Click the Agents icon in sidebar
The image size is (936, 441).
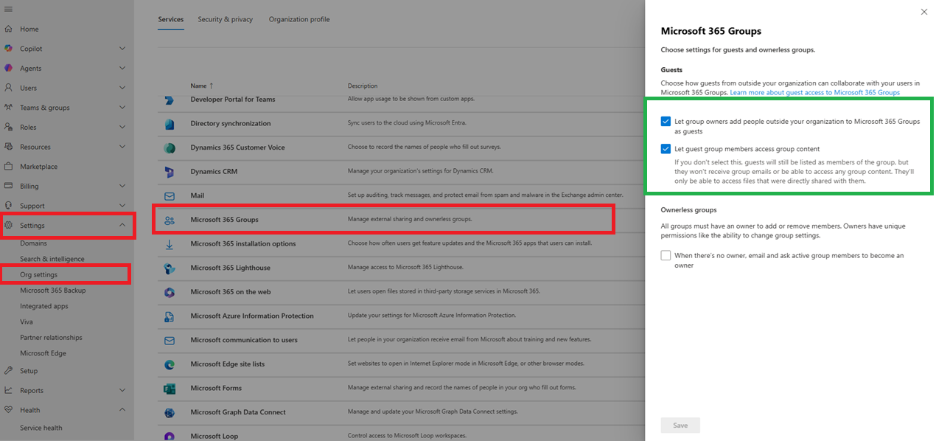point(8,69)
